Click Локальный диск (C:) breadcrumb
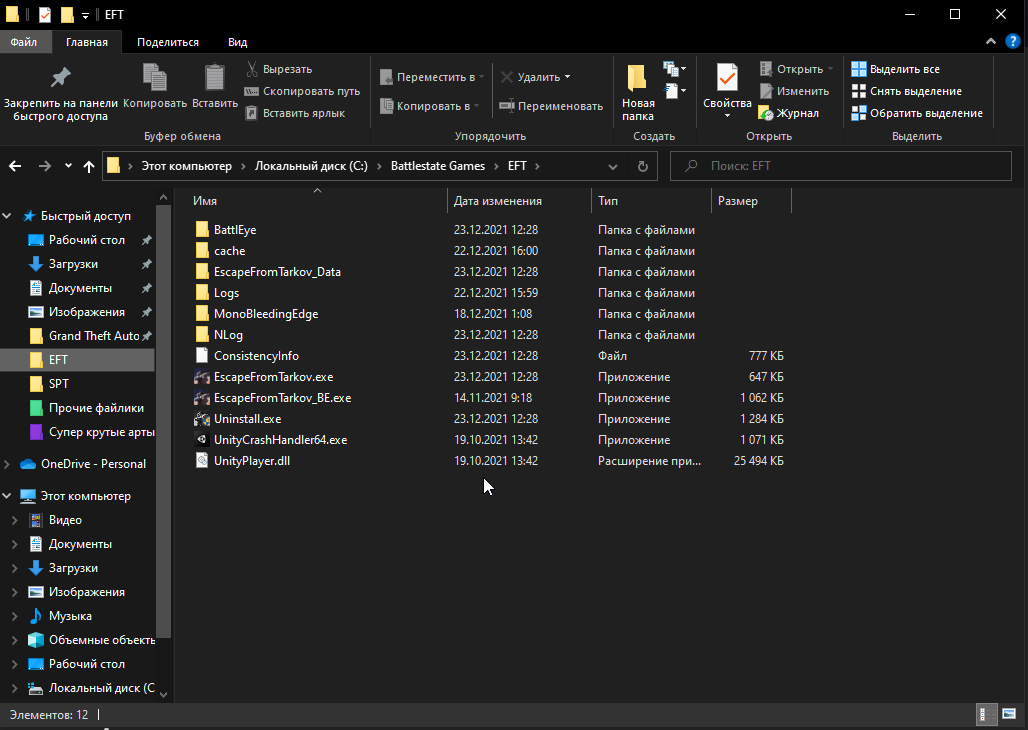The height and width of the screenshot is (730, 1028). [x=311, y=166]
